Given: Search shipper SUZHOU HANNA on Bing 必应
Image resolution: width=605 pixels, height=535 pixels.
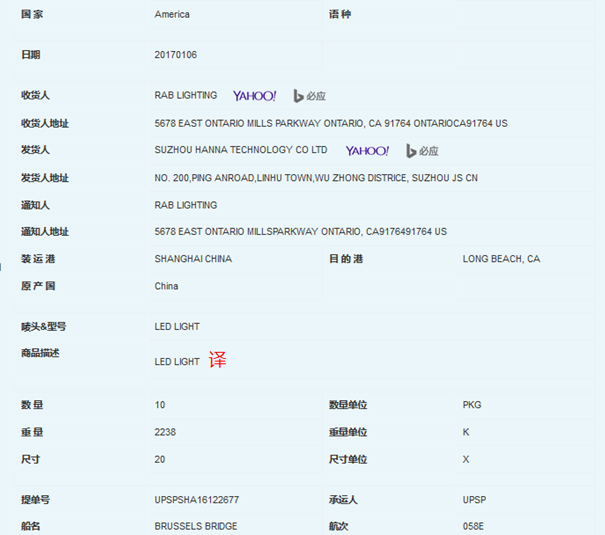Looking at the screenshot, I should tap(422, 151).
